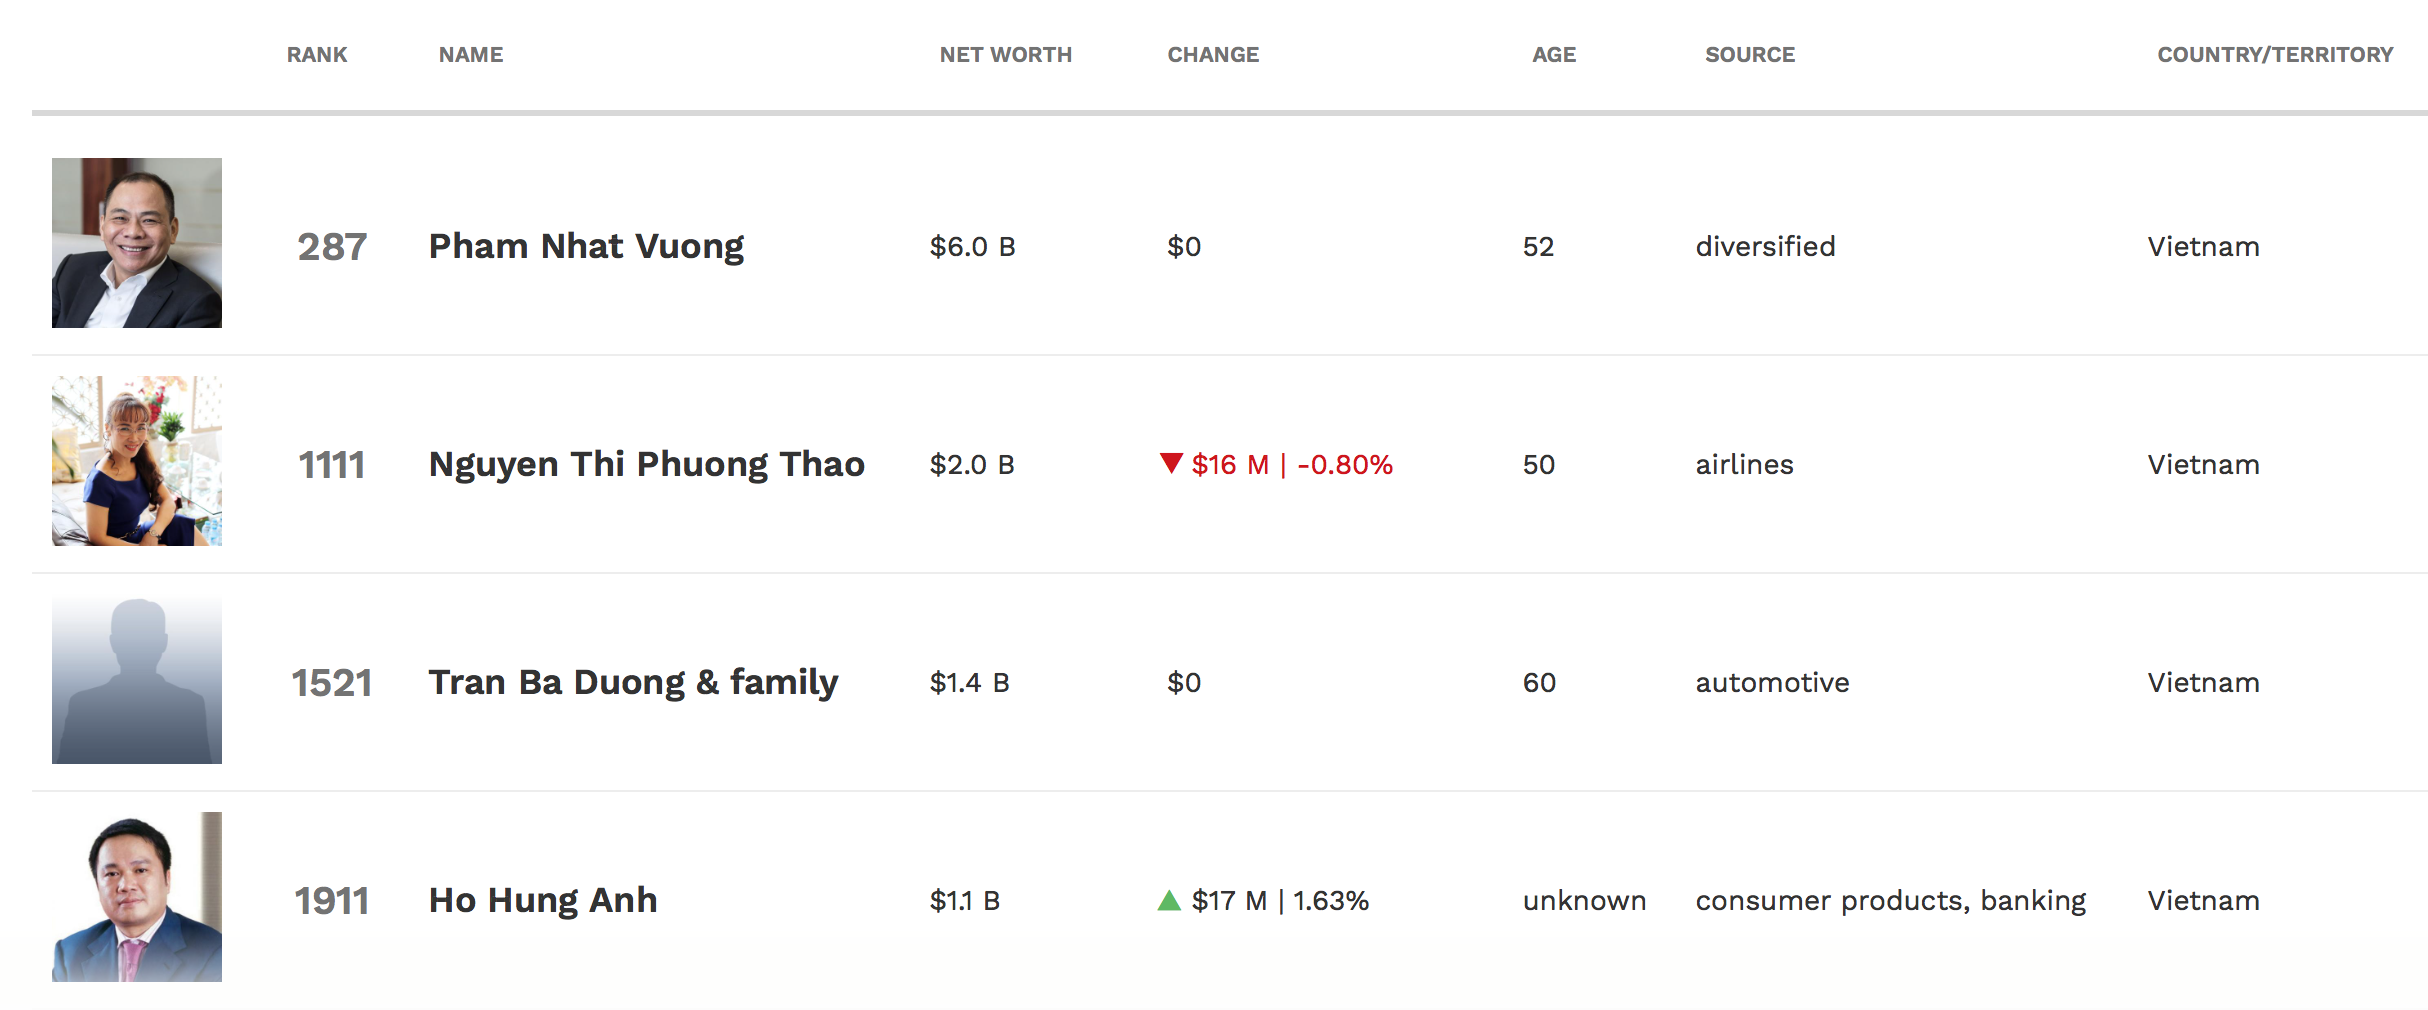Screen dimensions: 2428x1010
Task: Click rank number 1111
Action: [332, 465]
